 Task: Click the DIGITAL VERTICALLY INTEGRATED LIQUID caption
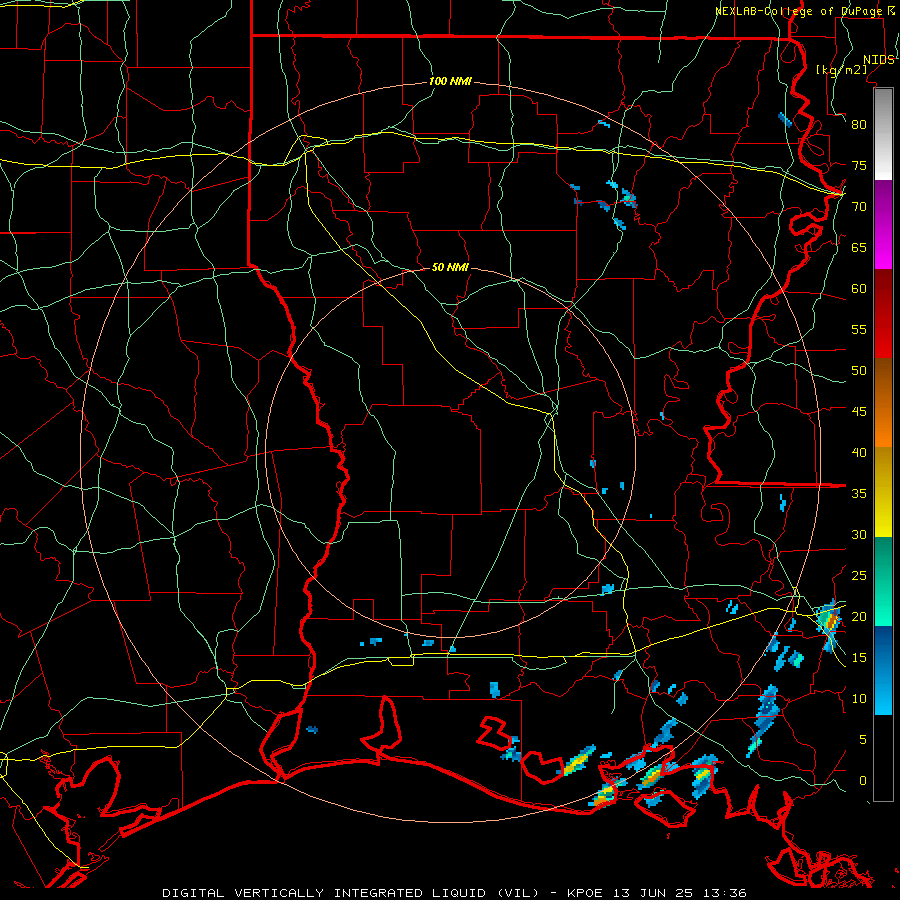[351, 893]
